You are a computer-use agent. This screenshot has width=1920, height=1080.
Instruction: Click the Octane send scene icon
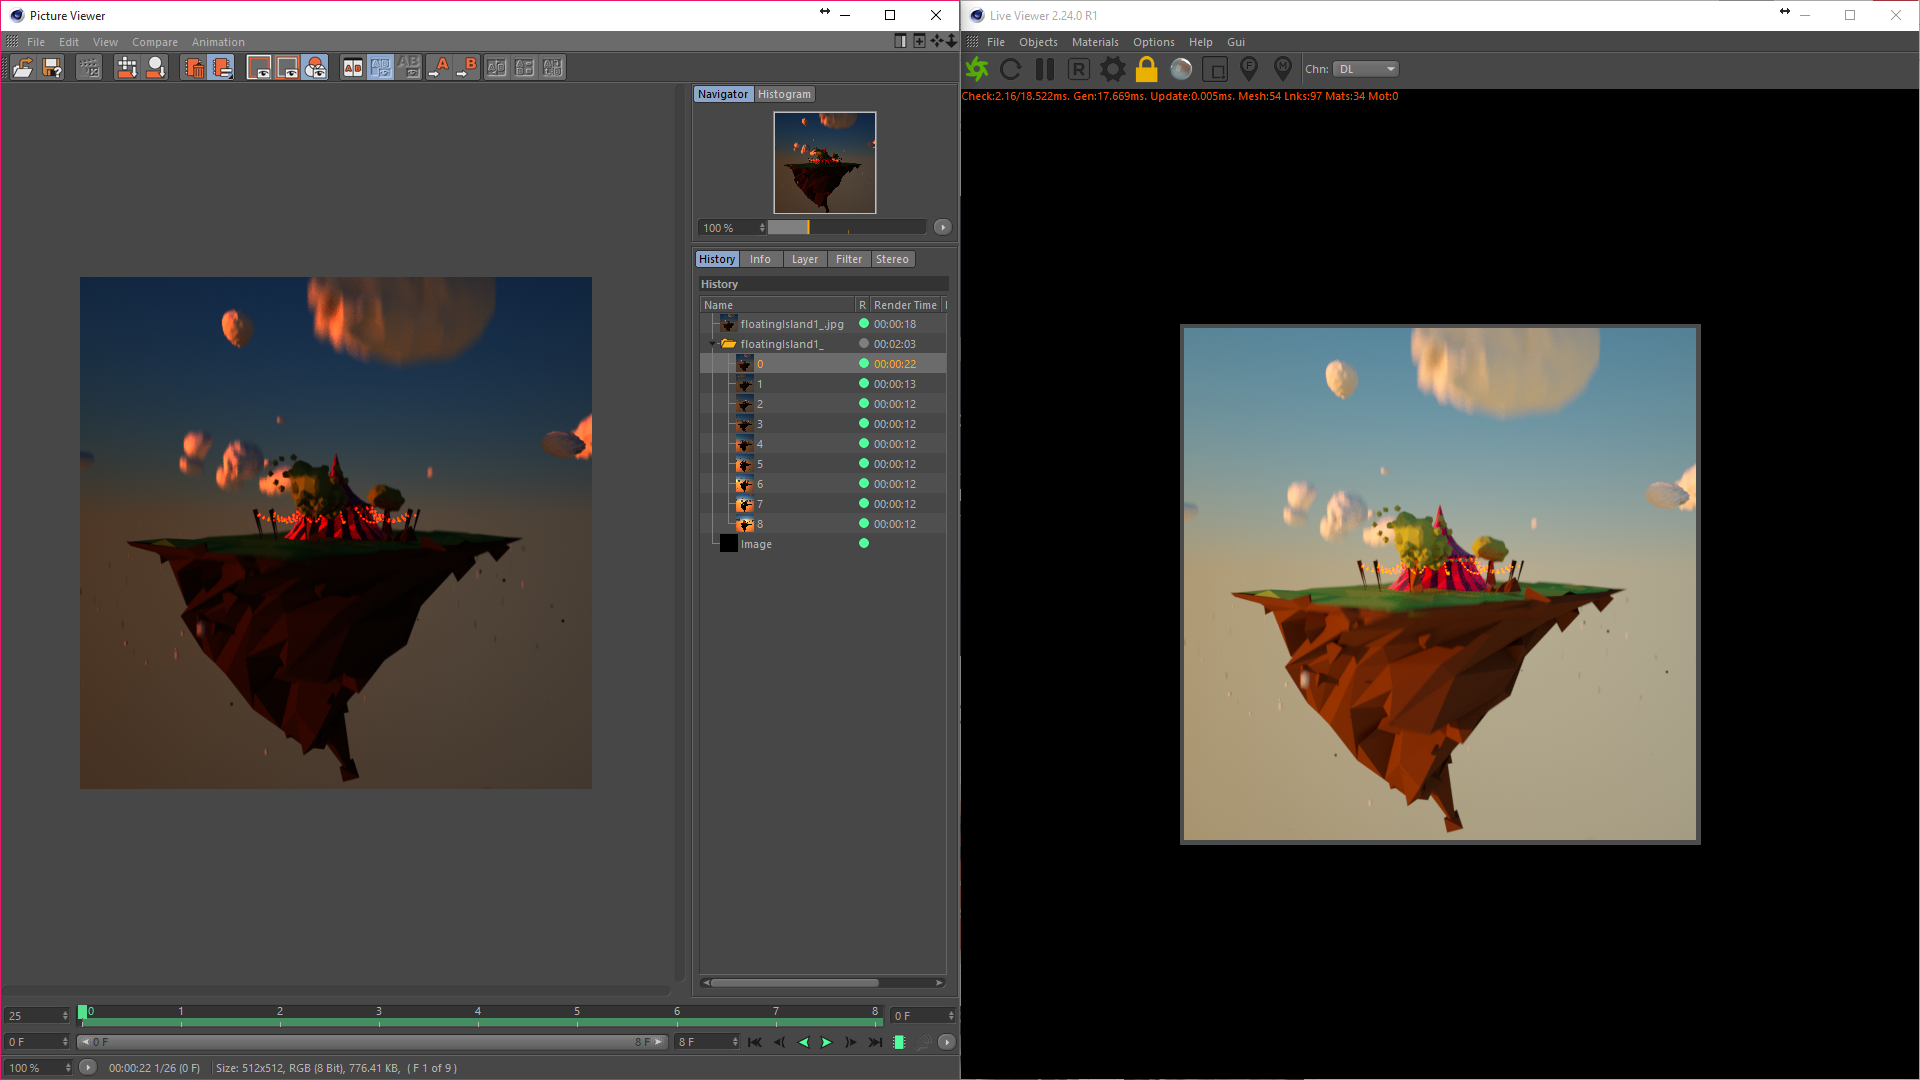(977, 69)
